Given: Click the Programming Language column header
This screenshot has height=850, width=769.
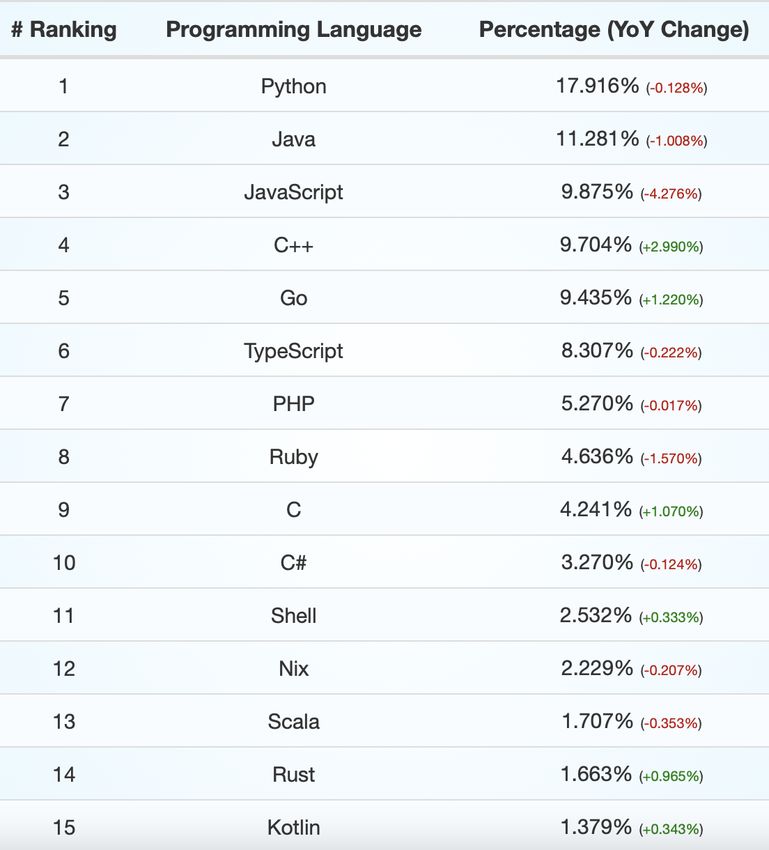Looking at the screenshot, I should click(294, 29).
